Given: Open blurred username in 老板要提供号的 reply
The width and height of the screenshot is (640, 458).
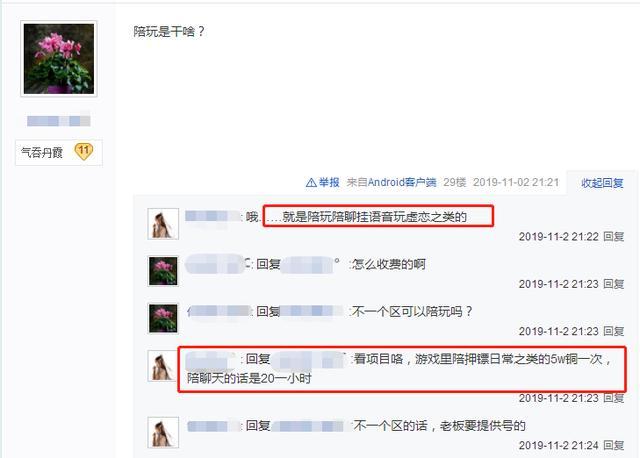Looking at the screenshot, I should pyautogui.click(x=213, y=426).
